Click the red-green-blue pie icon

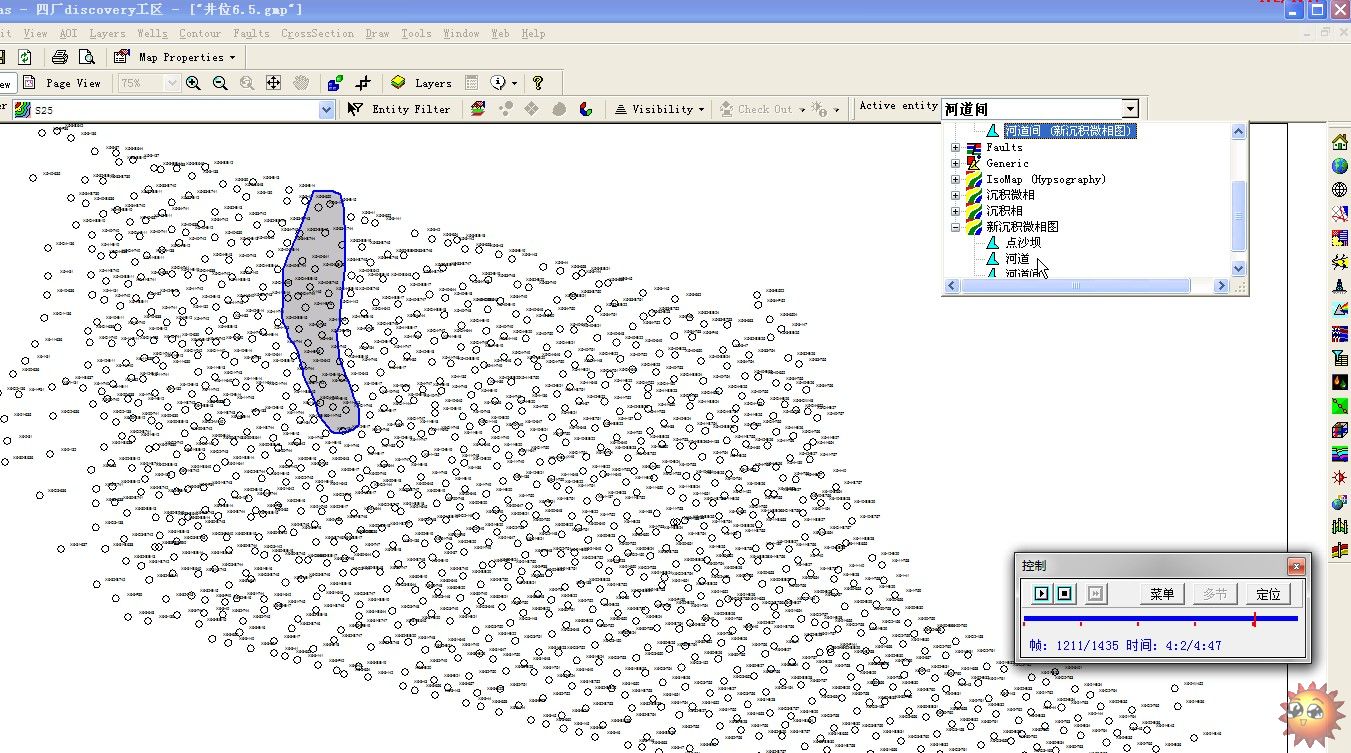[x=586, y=109]
